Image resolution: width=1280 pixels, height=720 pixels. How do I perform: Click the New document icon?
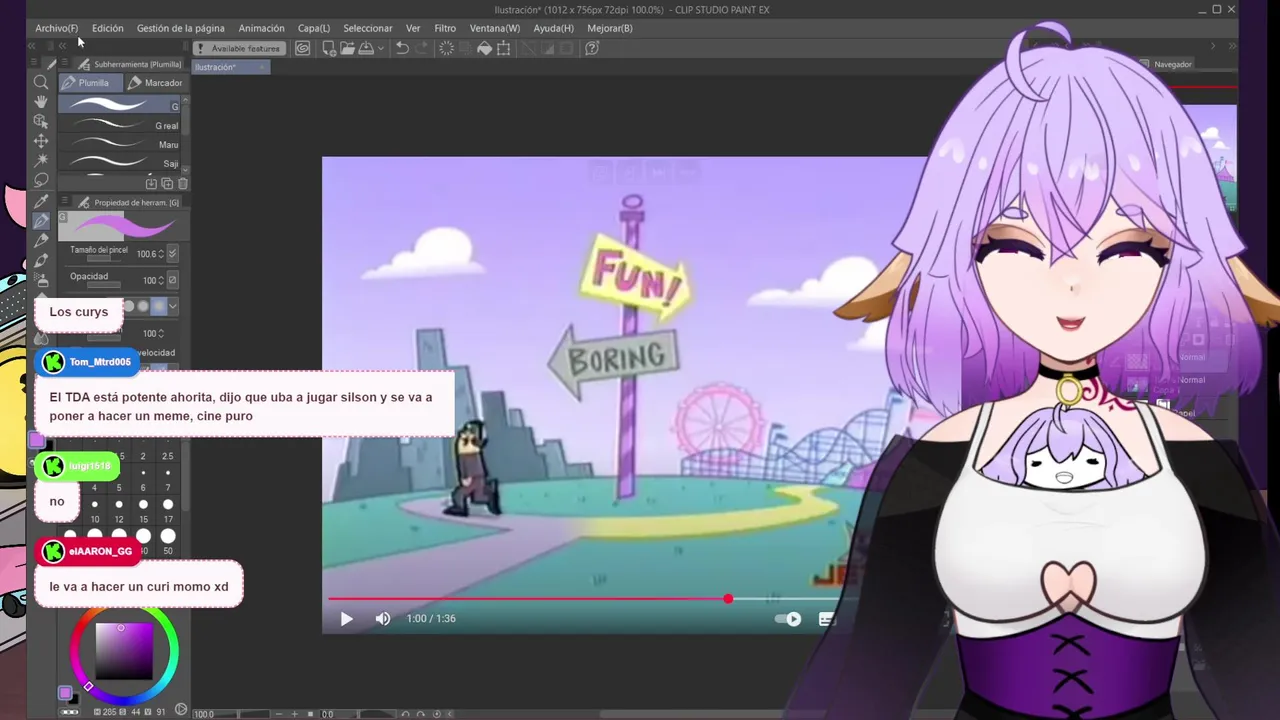[x=327, y=48]
